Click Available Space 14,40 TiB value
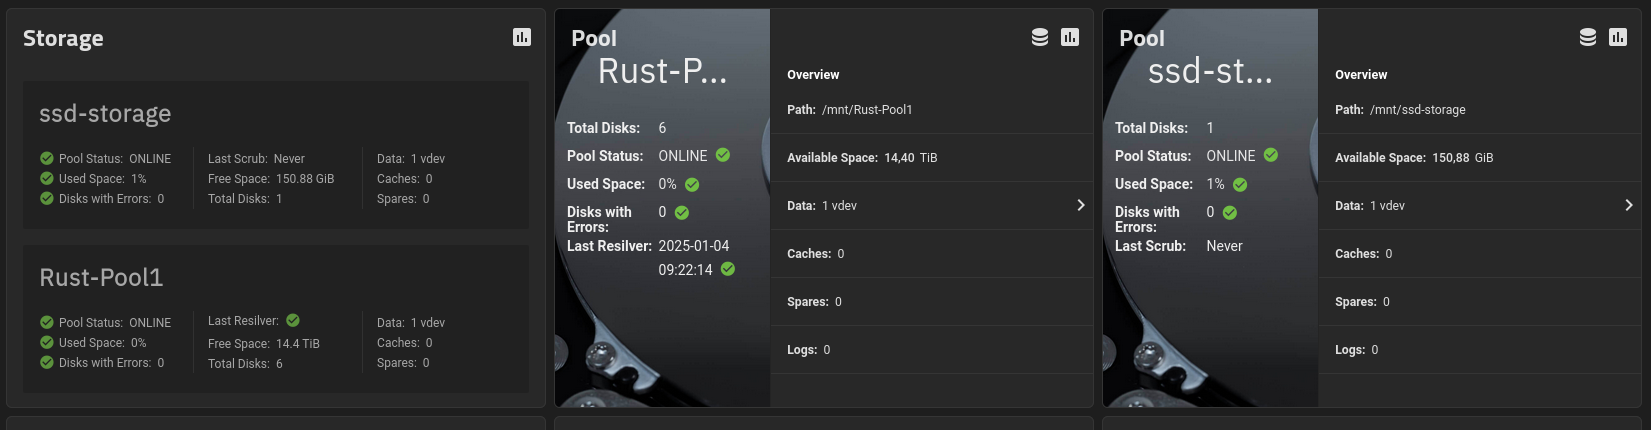This screenshot has height=430, width=1651. 911,158
